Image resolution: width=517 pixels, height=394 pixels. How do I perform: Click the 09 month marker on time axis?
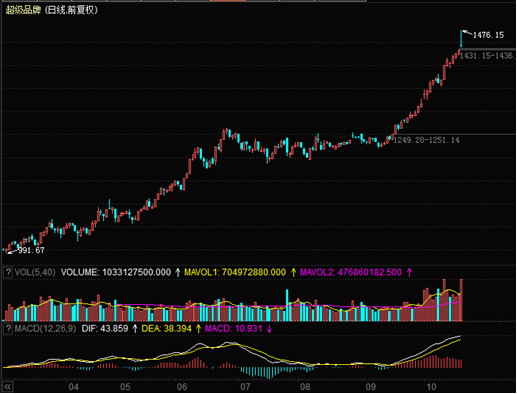[x=371, y=387]
